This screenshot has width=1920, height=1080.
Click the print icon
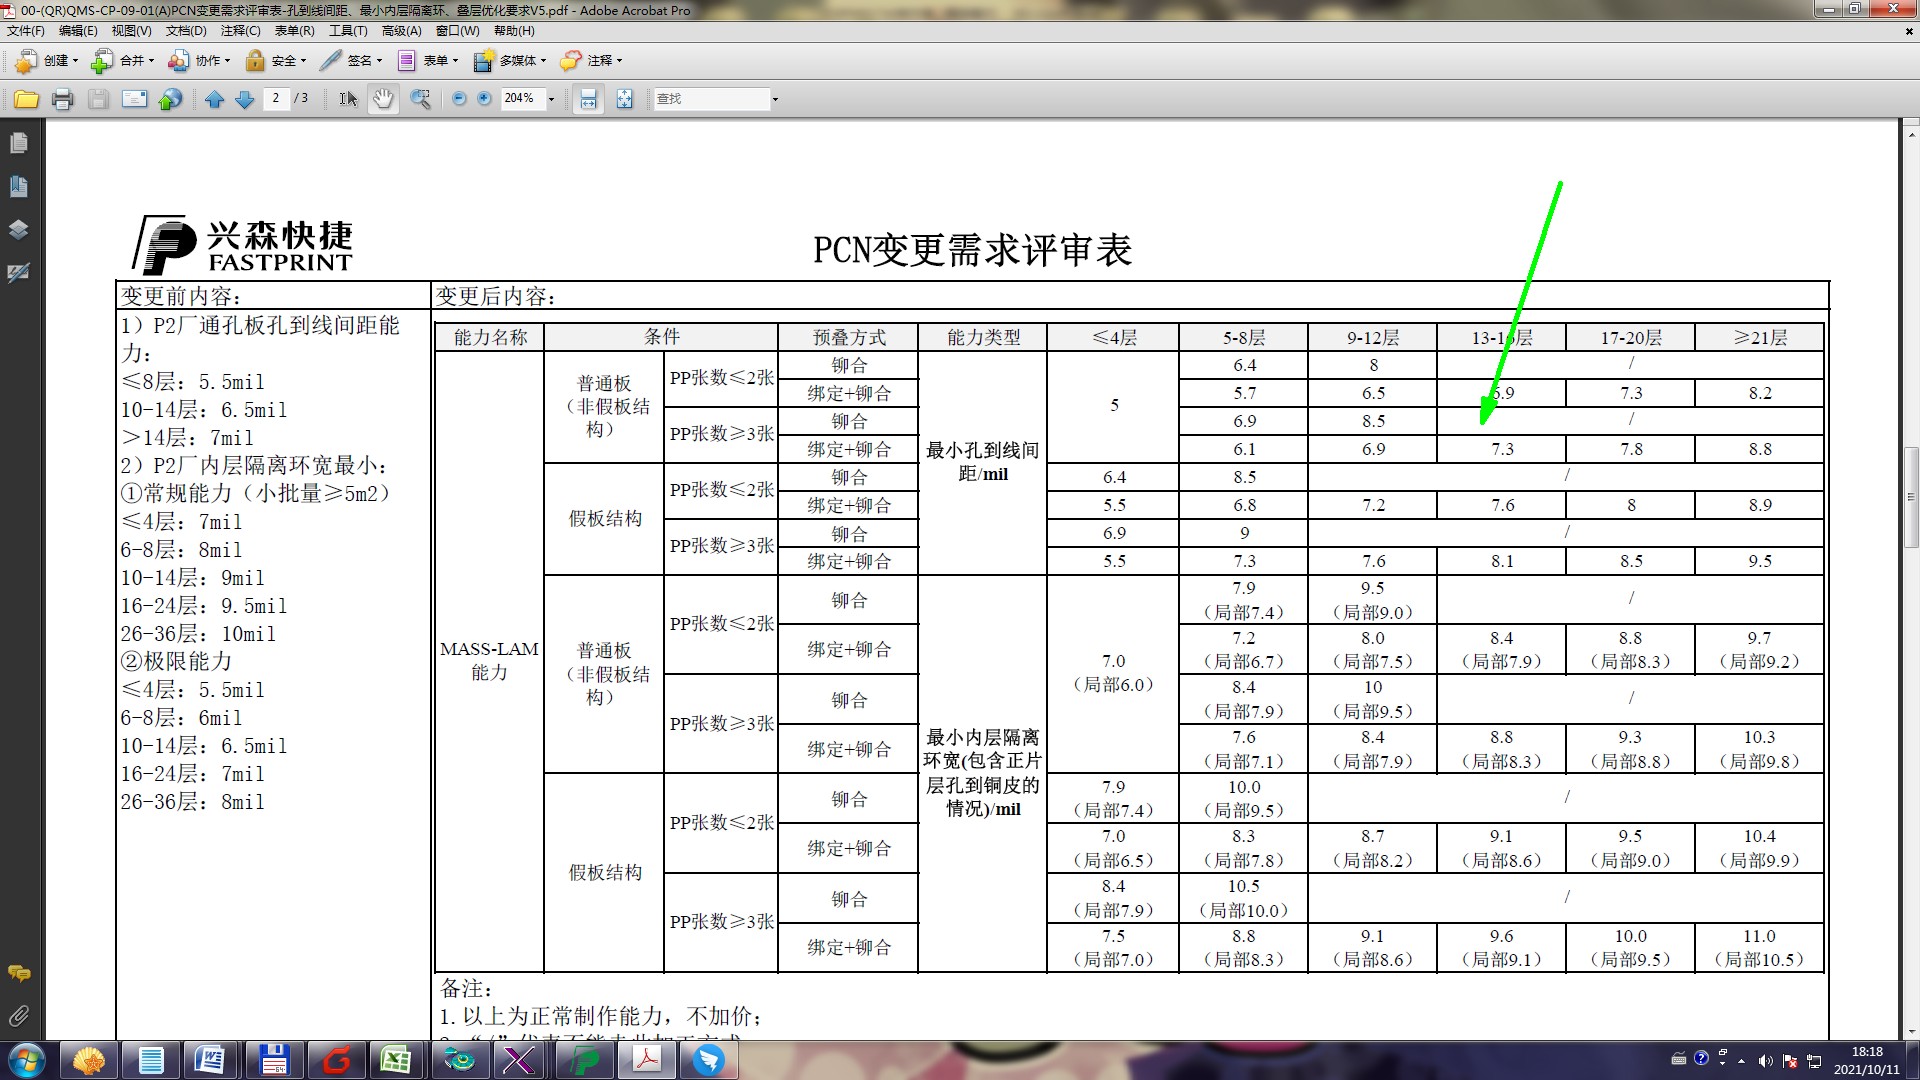tap(63, 99)
